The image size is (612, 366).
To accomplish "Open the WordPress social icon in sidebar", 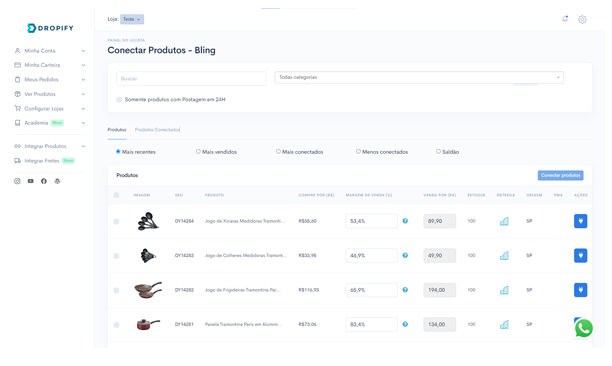I will coord(57,181).
